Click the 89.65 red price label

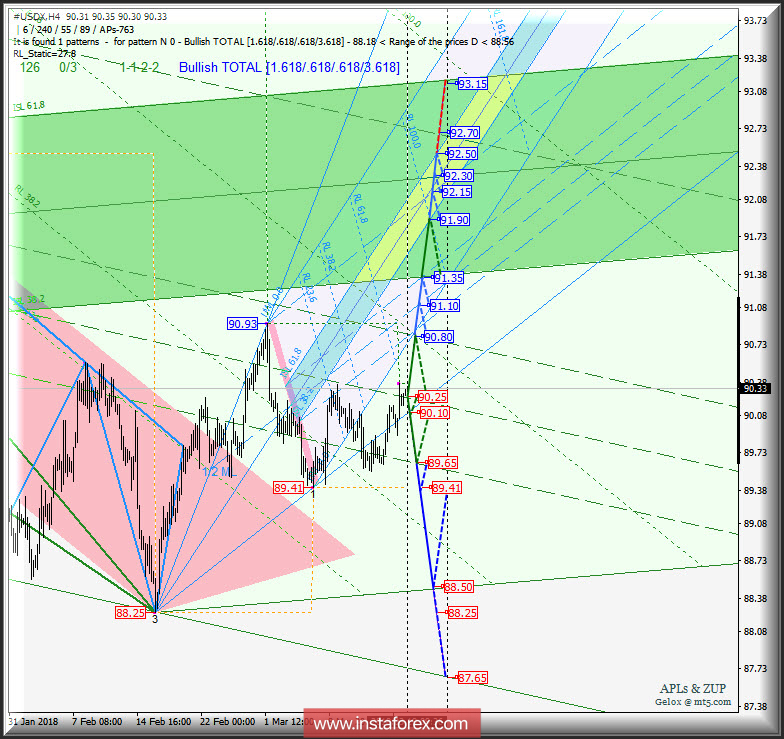click(x=442, y=463)
